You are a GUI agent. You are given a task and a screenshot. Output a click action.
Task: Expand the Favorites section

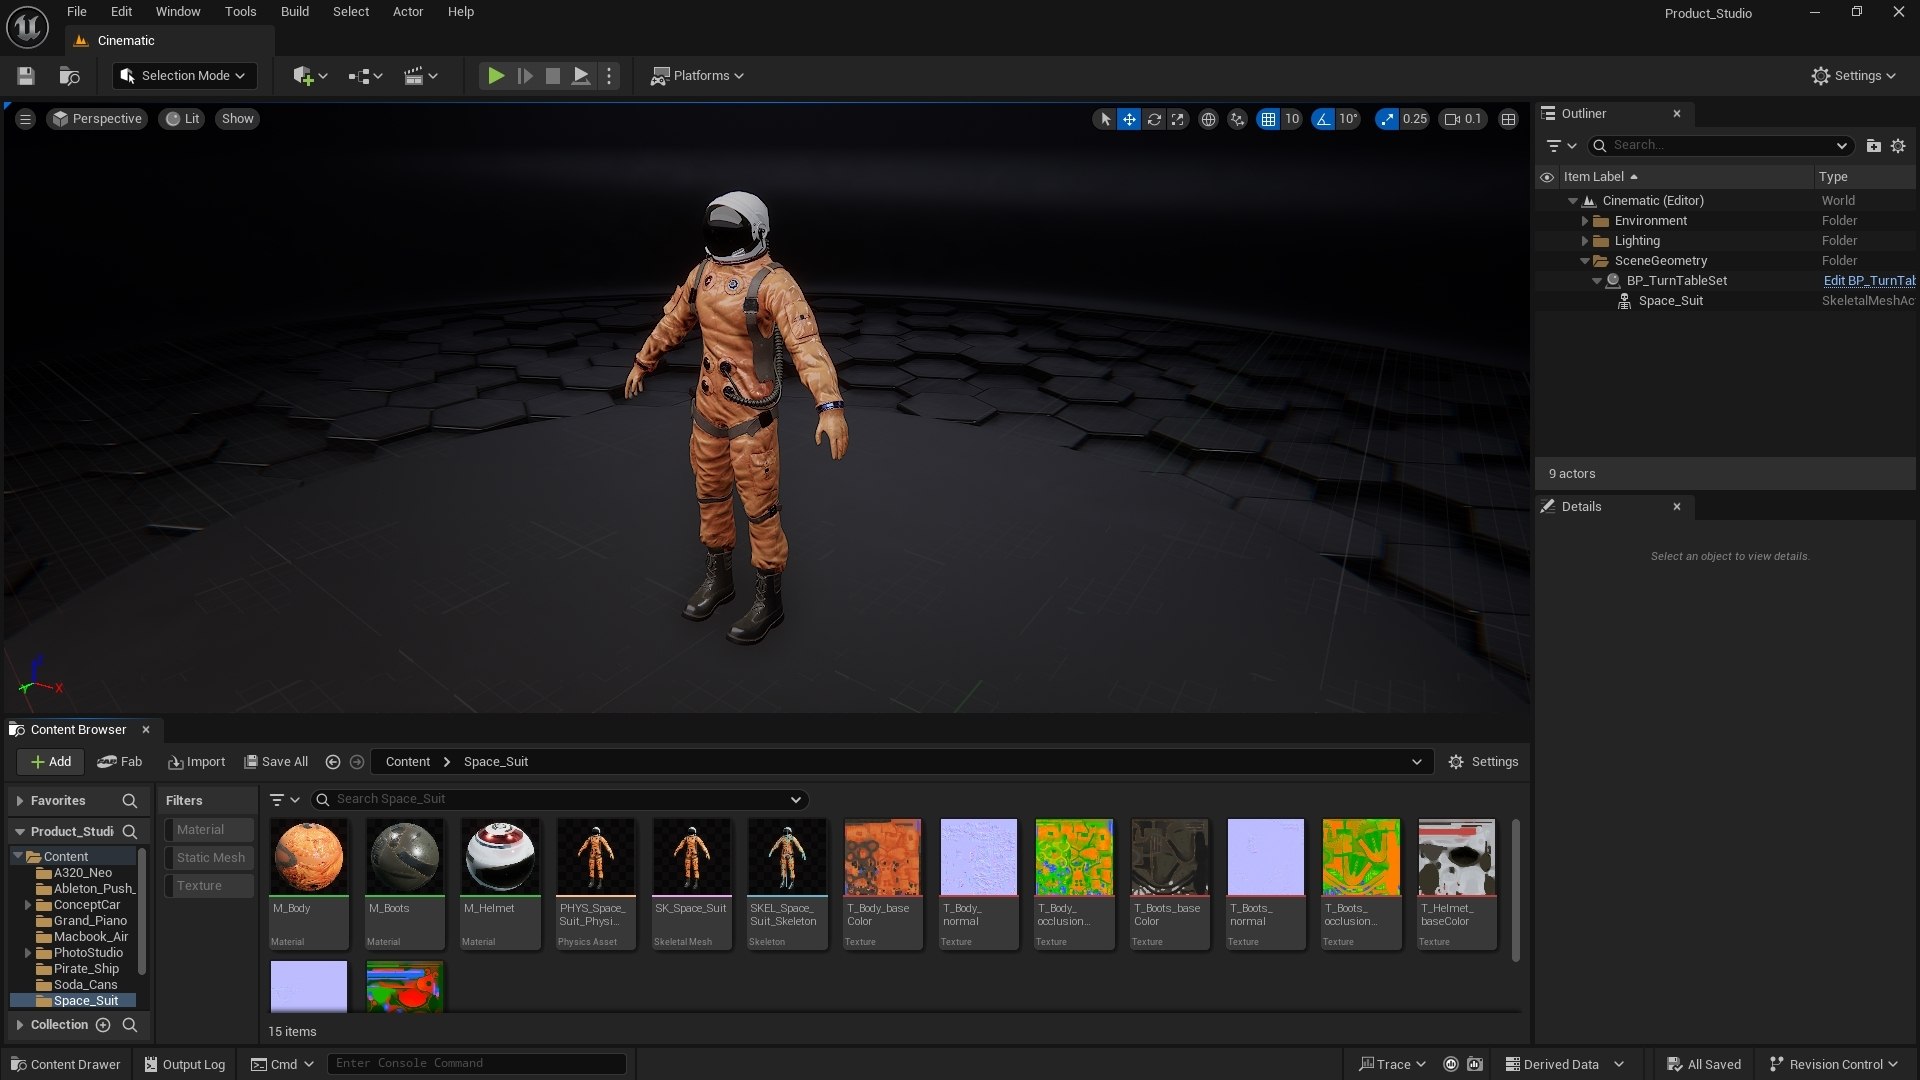(20, 801)
